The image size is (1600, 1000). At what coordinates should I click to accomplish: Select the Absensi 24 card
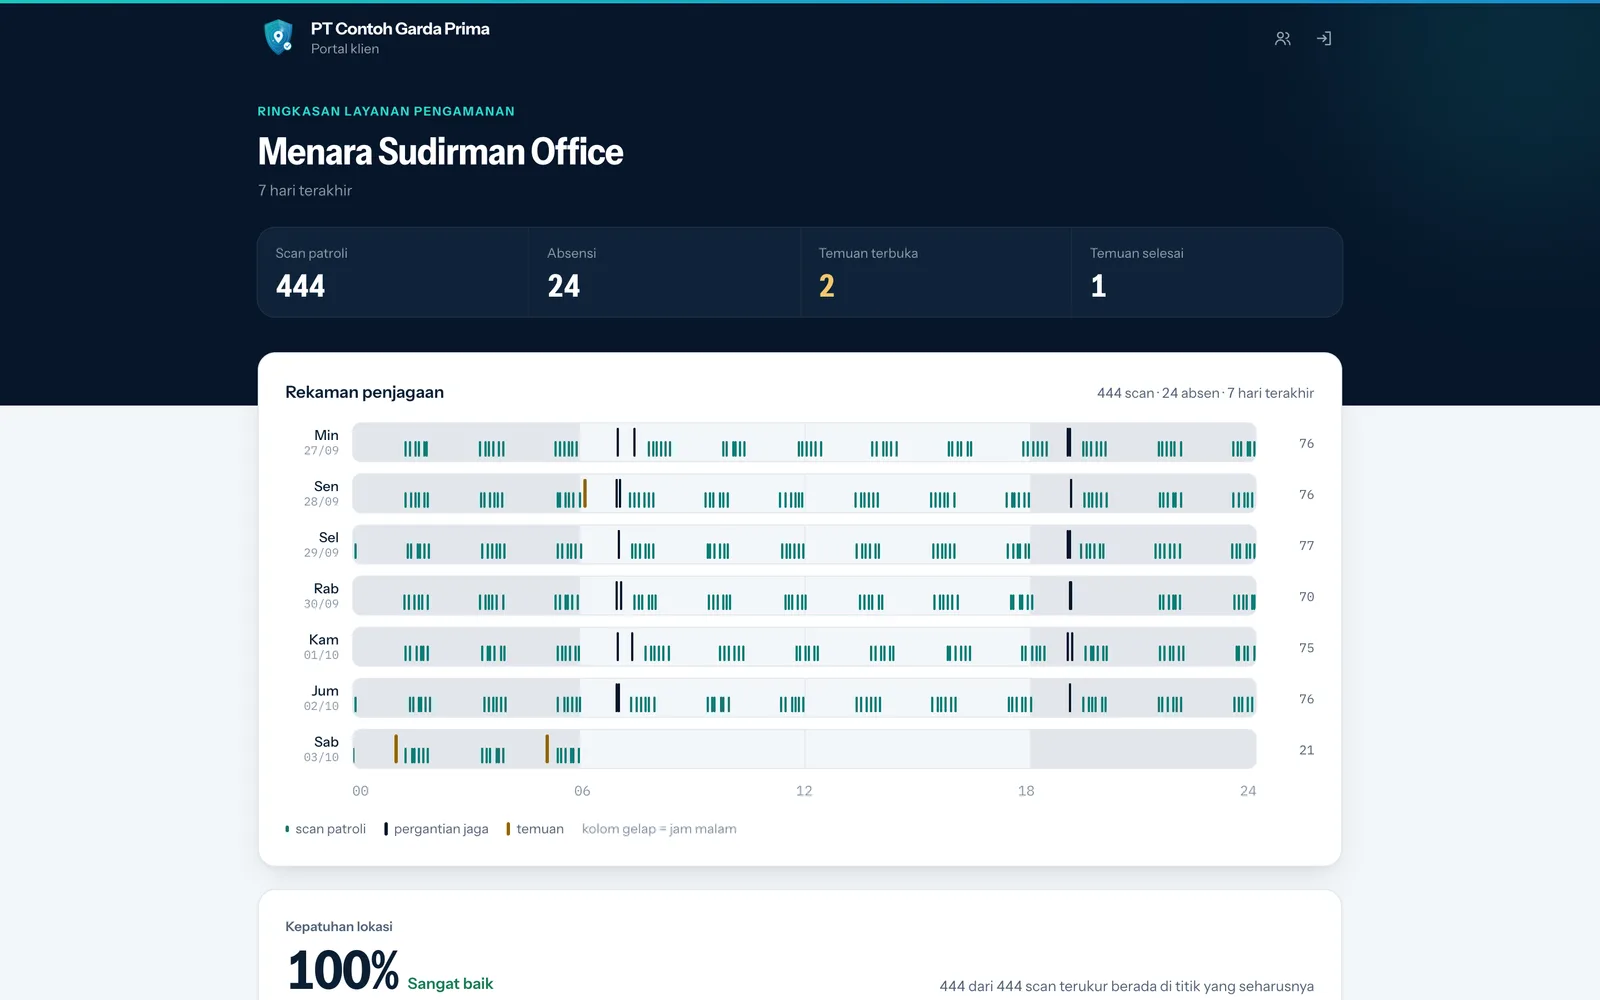click(x=665, y=272)
